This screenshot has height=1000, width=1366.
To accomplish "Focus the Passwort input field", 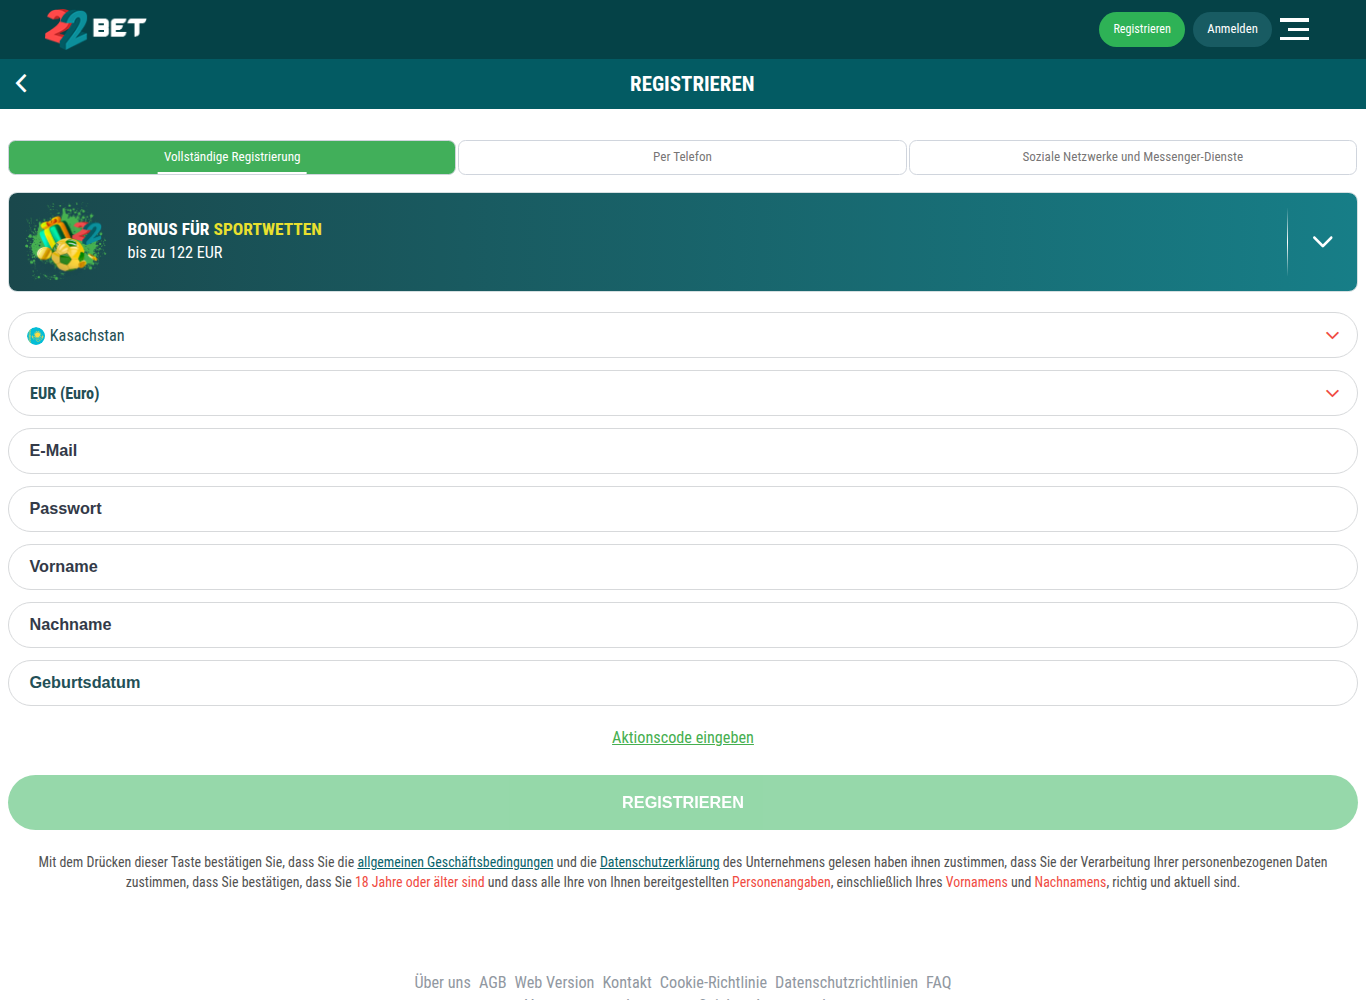I will tap(683, 509).
